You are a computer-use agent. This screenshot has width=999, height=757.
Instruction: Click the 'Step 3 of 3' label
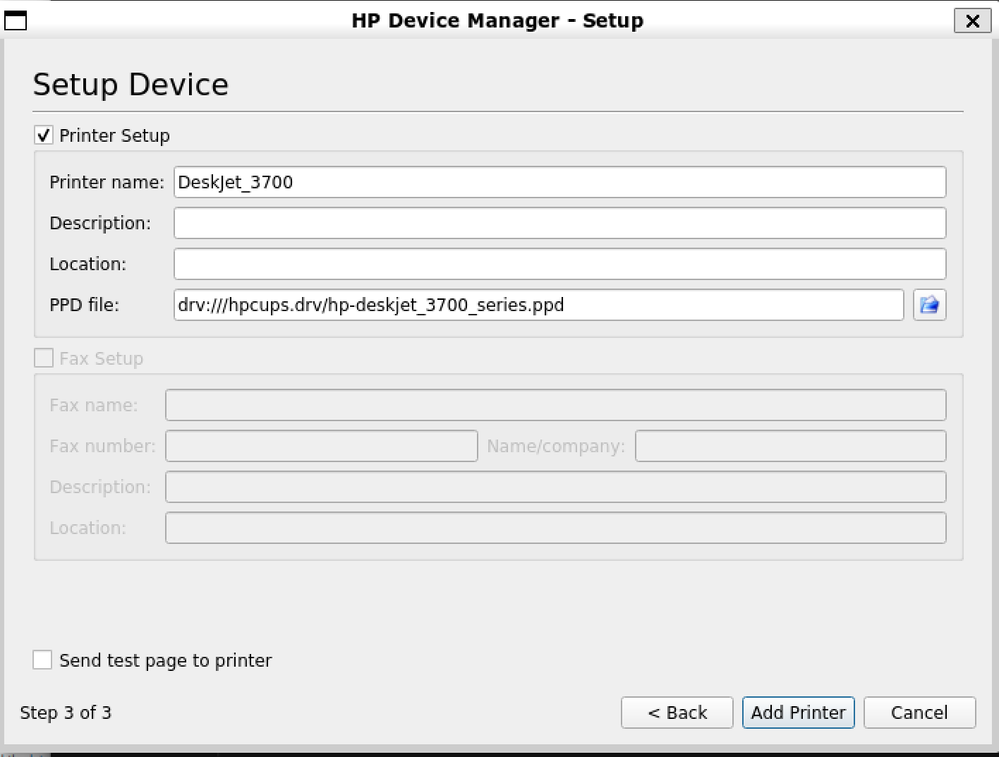(66, 712)
